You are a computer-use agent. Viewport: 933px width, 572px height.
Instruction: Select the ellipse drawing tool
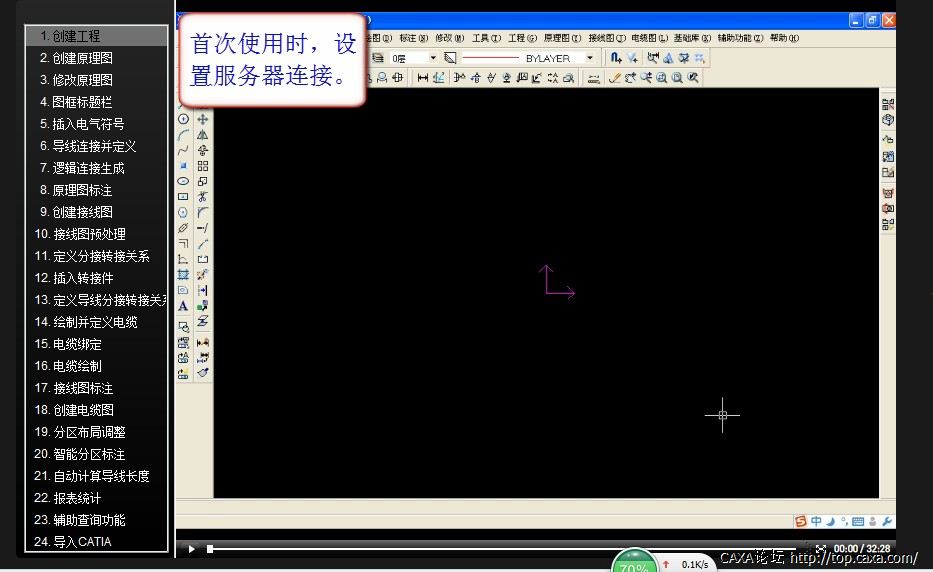pos(183,181)
